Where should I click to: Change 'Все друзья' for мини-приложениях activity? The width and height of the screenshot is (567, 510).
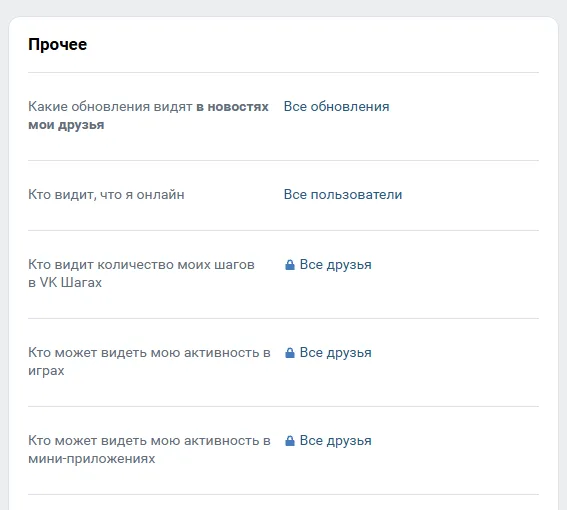click(336, 441)
